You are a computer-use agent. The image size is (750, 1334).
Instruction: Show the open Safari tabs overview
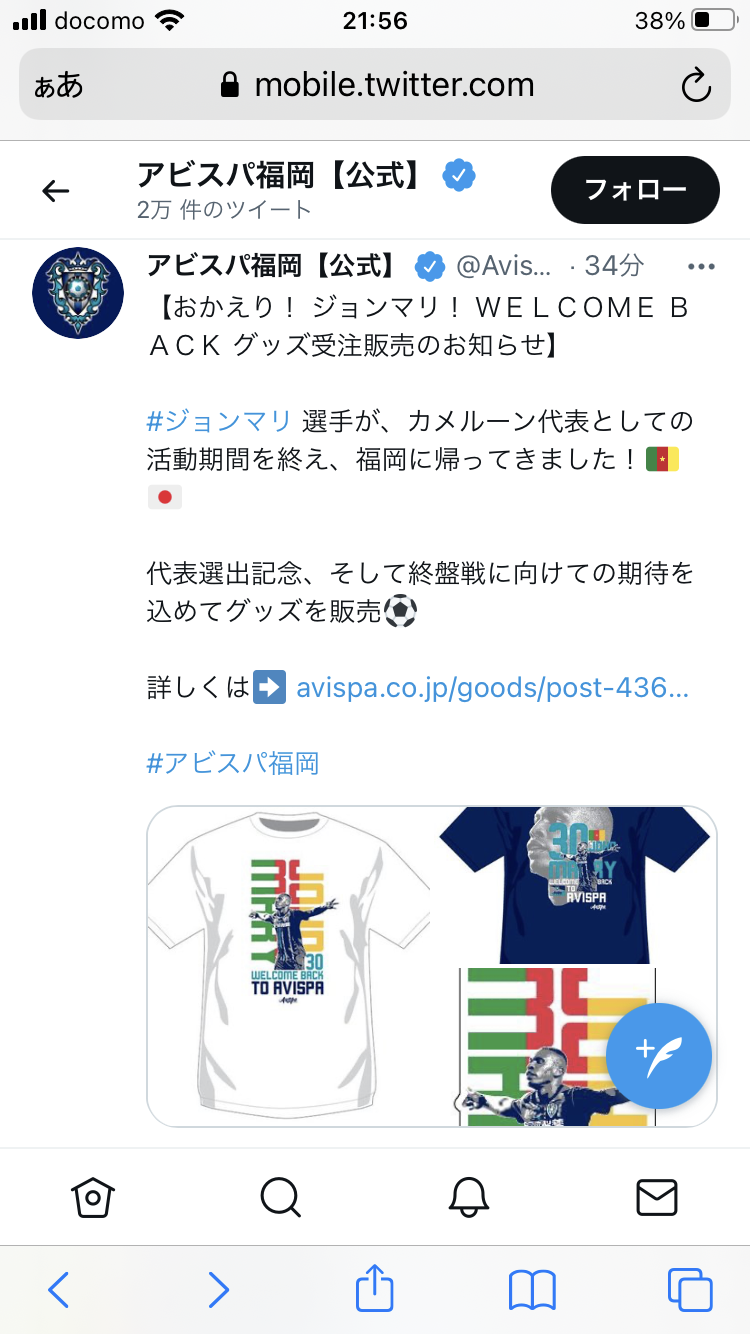tap(690, 1290)
